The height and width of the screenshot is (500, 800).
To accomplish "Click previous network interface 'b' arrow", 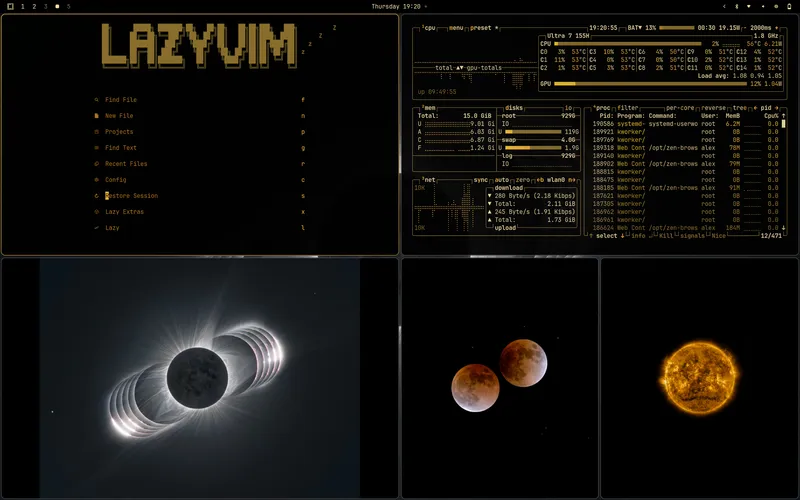I will click(x=540, y=180).
